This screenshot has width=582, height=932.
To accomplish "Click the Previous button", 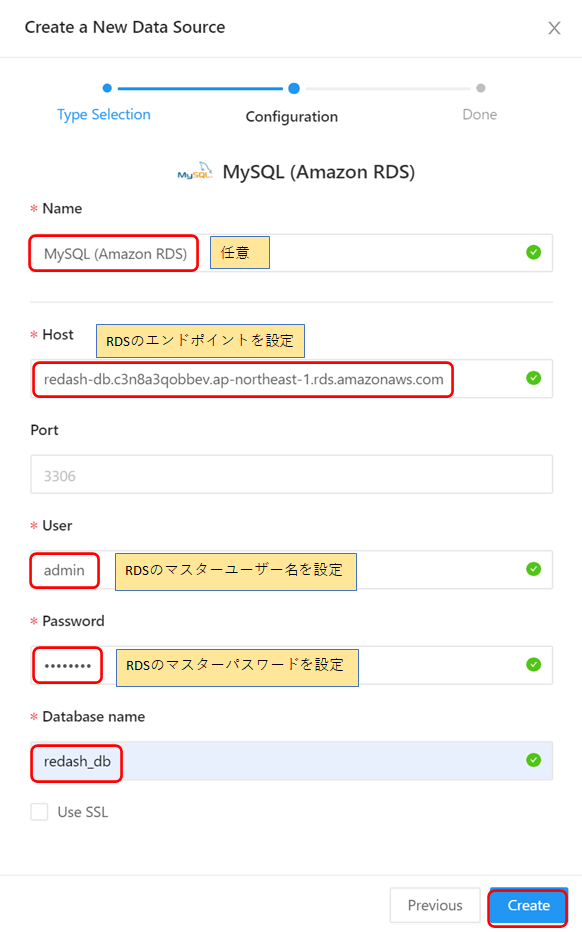I will [x=435, y=905].
